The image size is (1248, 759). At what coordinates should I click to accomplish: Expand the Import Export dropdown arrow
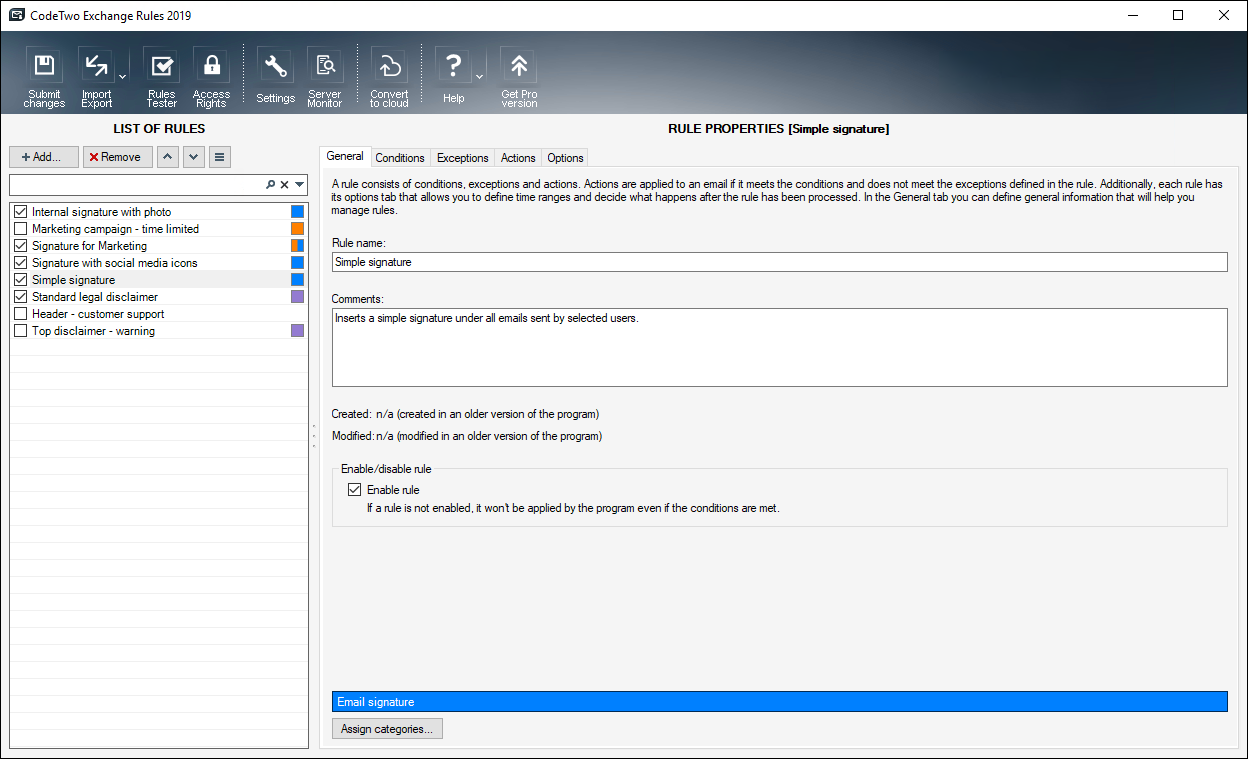coord(122,76)
